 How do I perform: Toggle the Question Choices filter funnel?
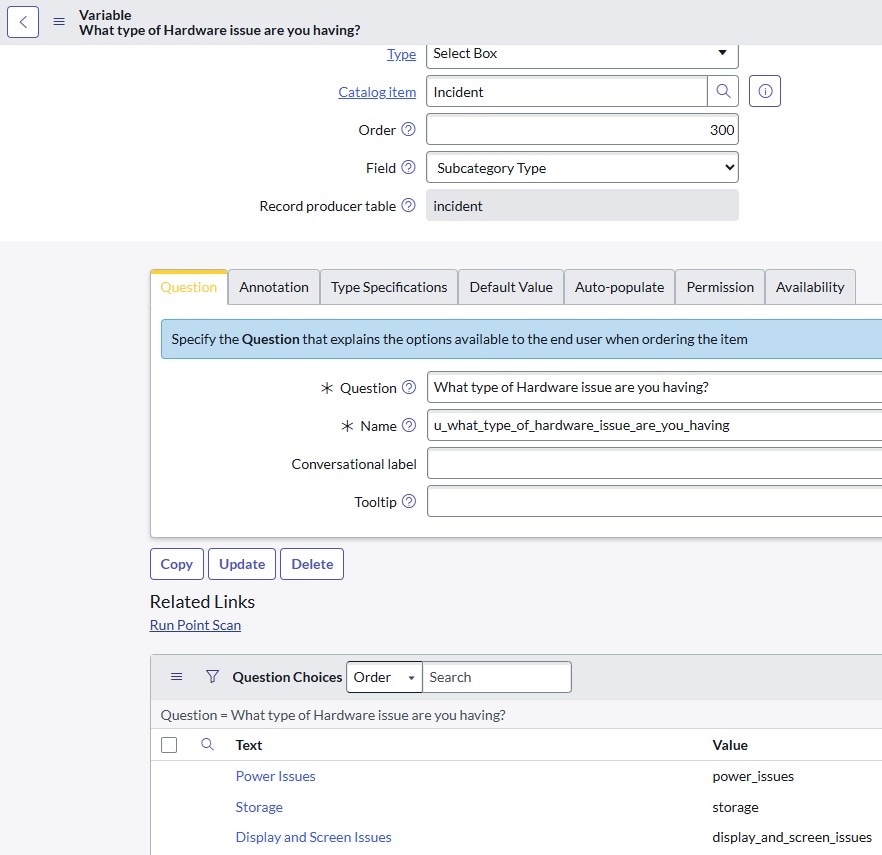click(x=212, y=677)
